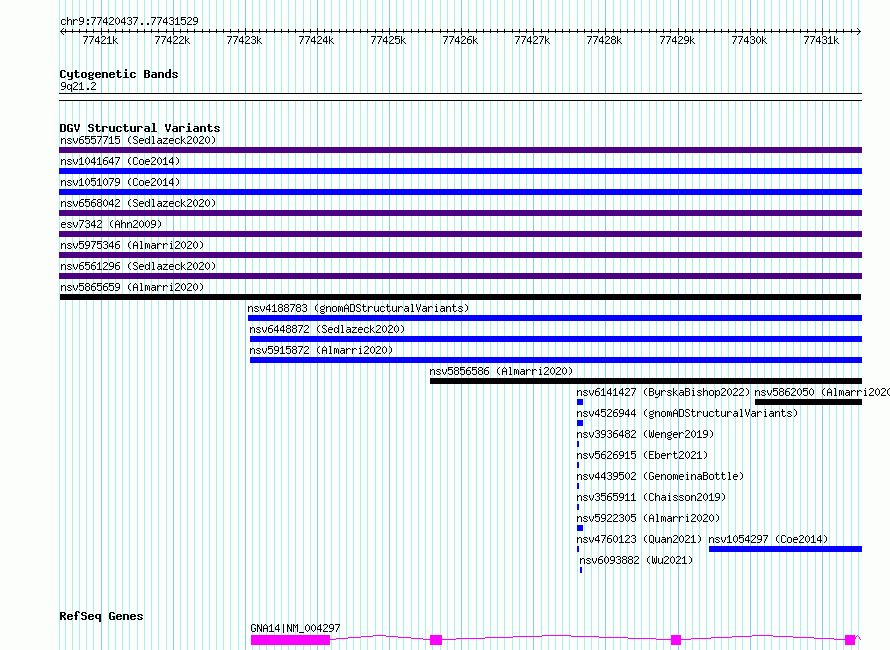This screenshot has width=890, height=650.
Task: Click the nsv5856586 (Almarri2020) black bar
Action: (646, 381)
